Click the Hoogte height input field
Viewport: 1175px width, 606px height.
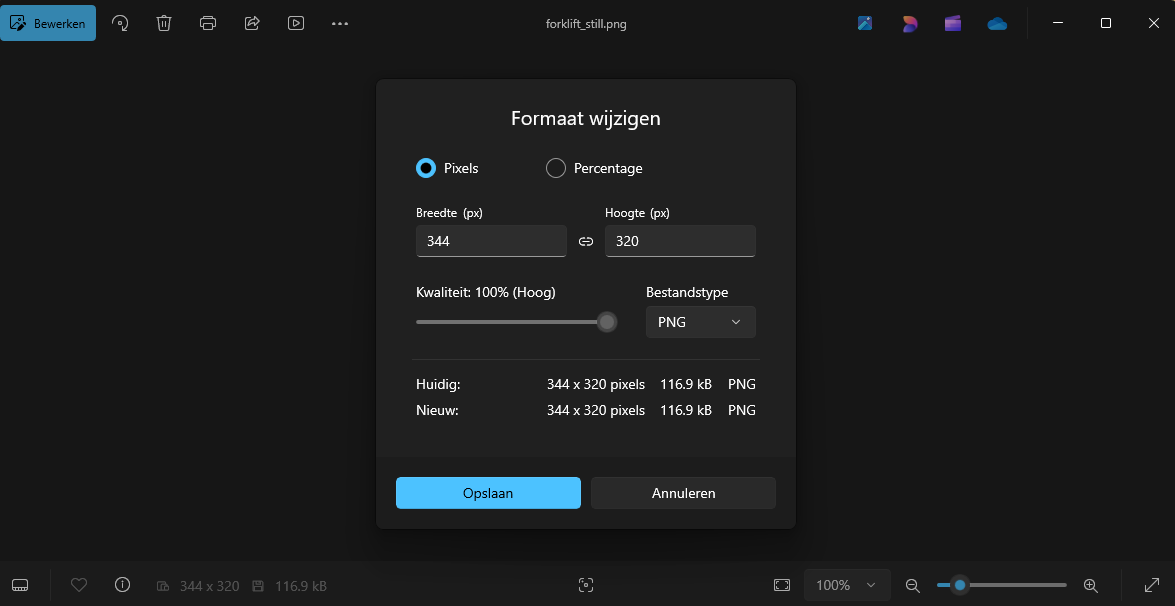tap(680, 241)
